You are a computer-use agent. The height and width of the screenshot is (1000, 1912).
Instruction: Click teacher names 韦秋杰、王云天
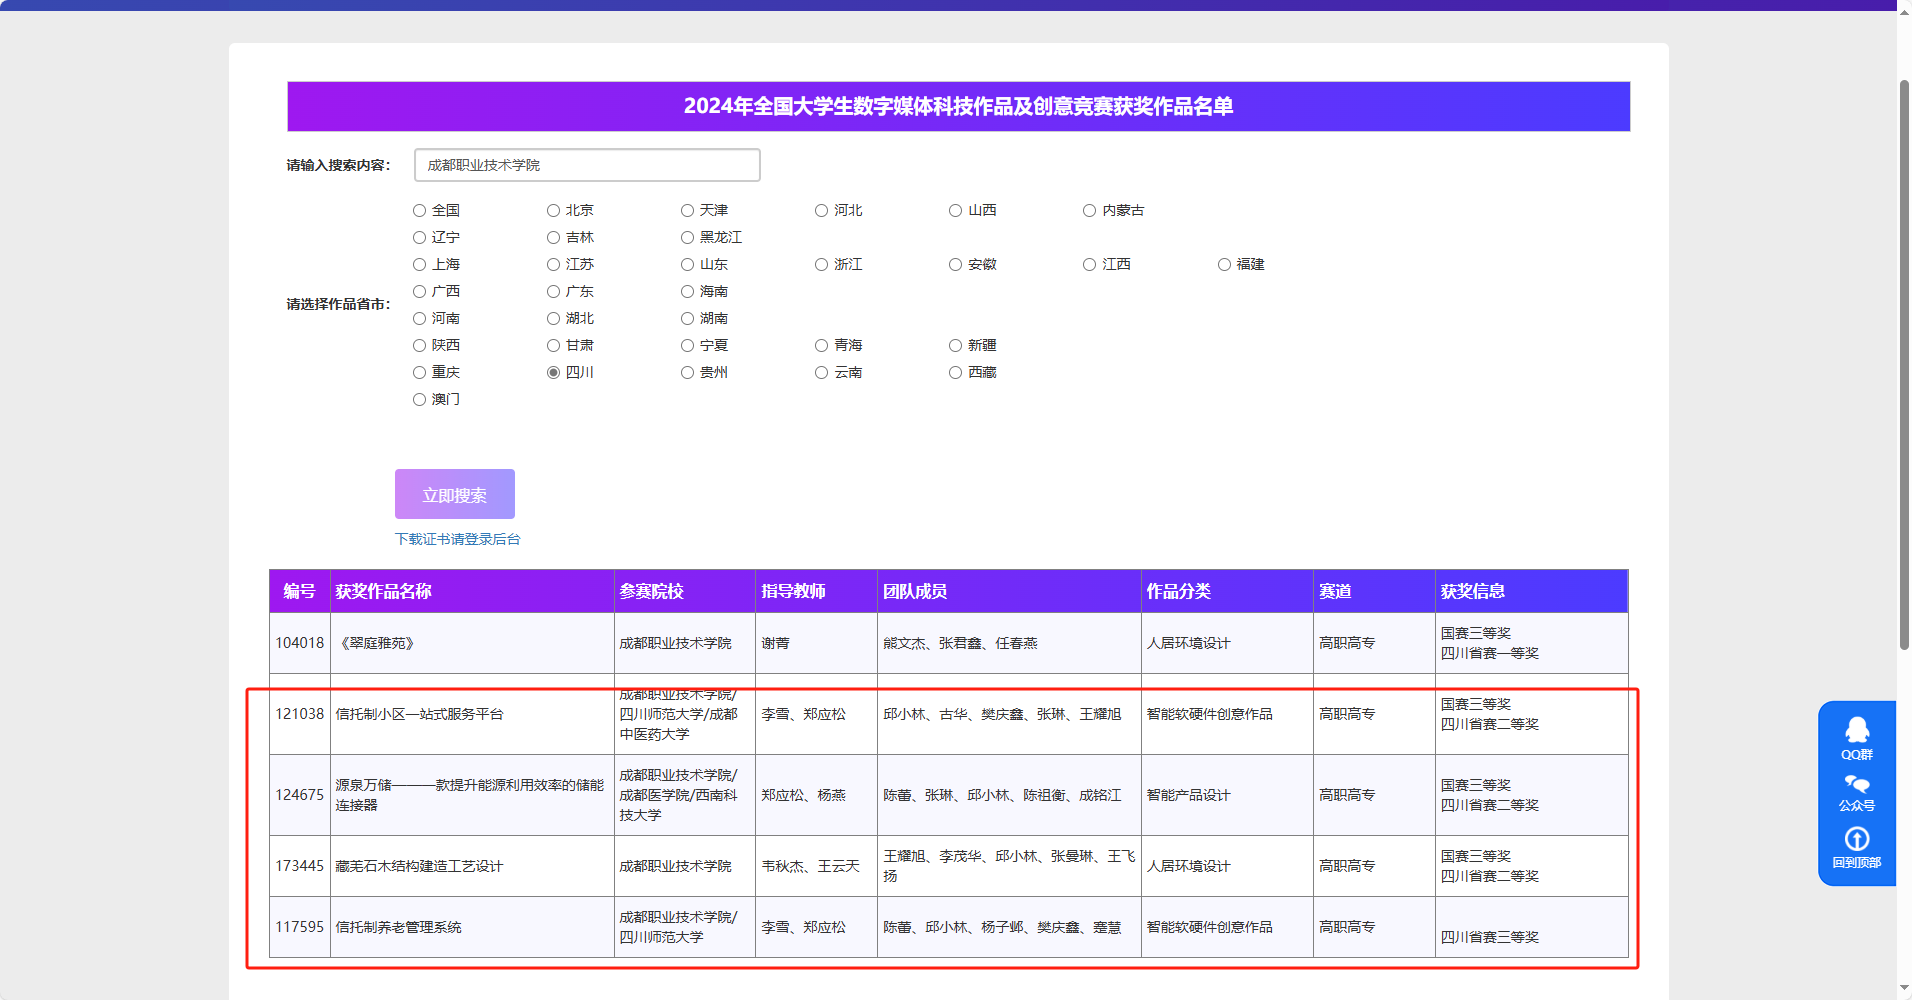pyautogui.click(x=810, y=866)
